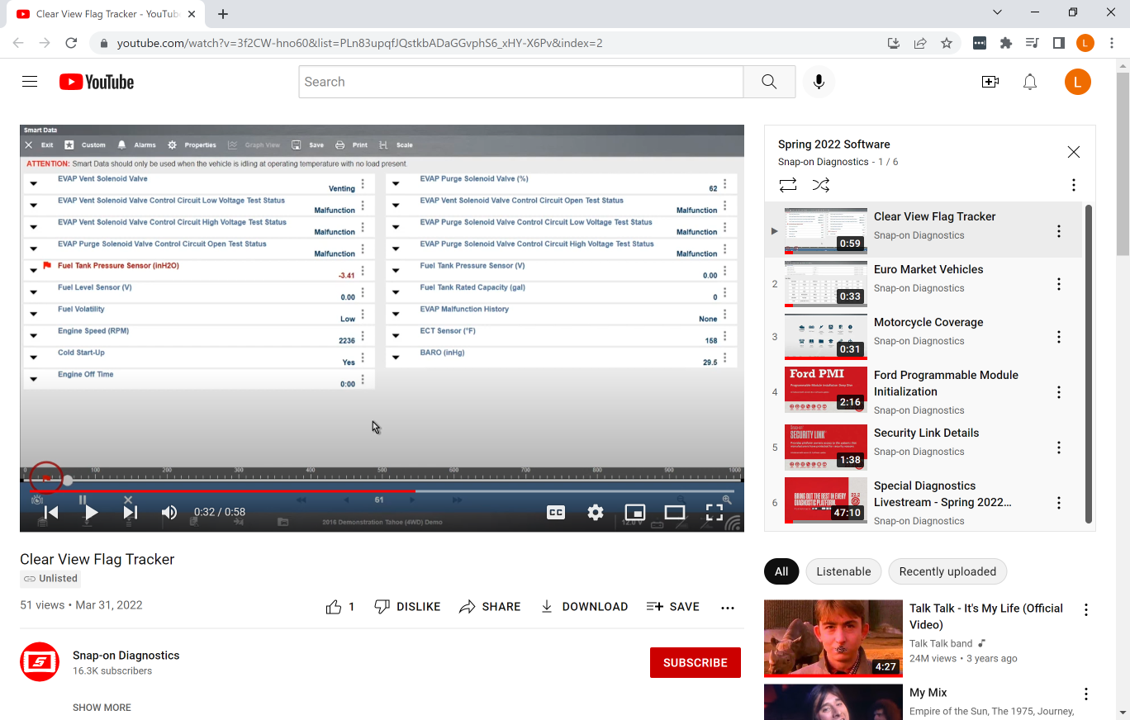This screenshot has height=720, width=1130.
Task: Toggle playlist loop
Action: [788, 185]
